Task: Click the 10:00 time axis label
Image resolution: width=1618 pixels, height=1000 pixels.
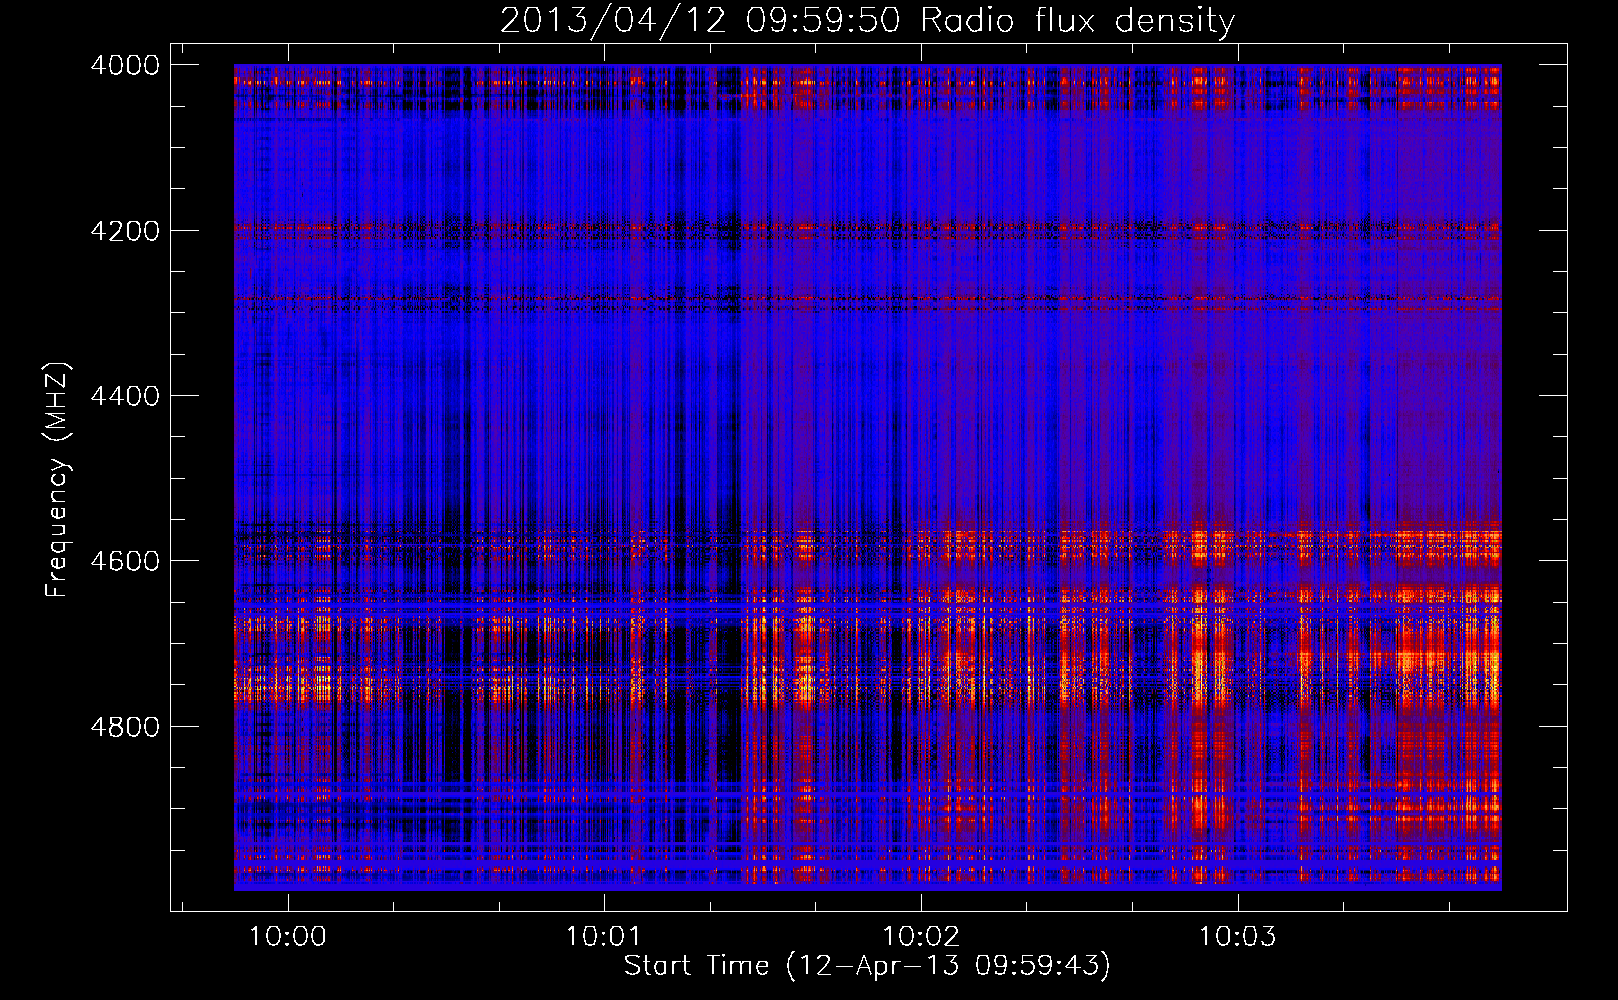Action: tap(288, 937)
